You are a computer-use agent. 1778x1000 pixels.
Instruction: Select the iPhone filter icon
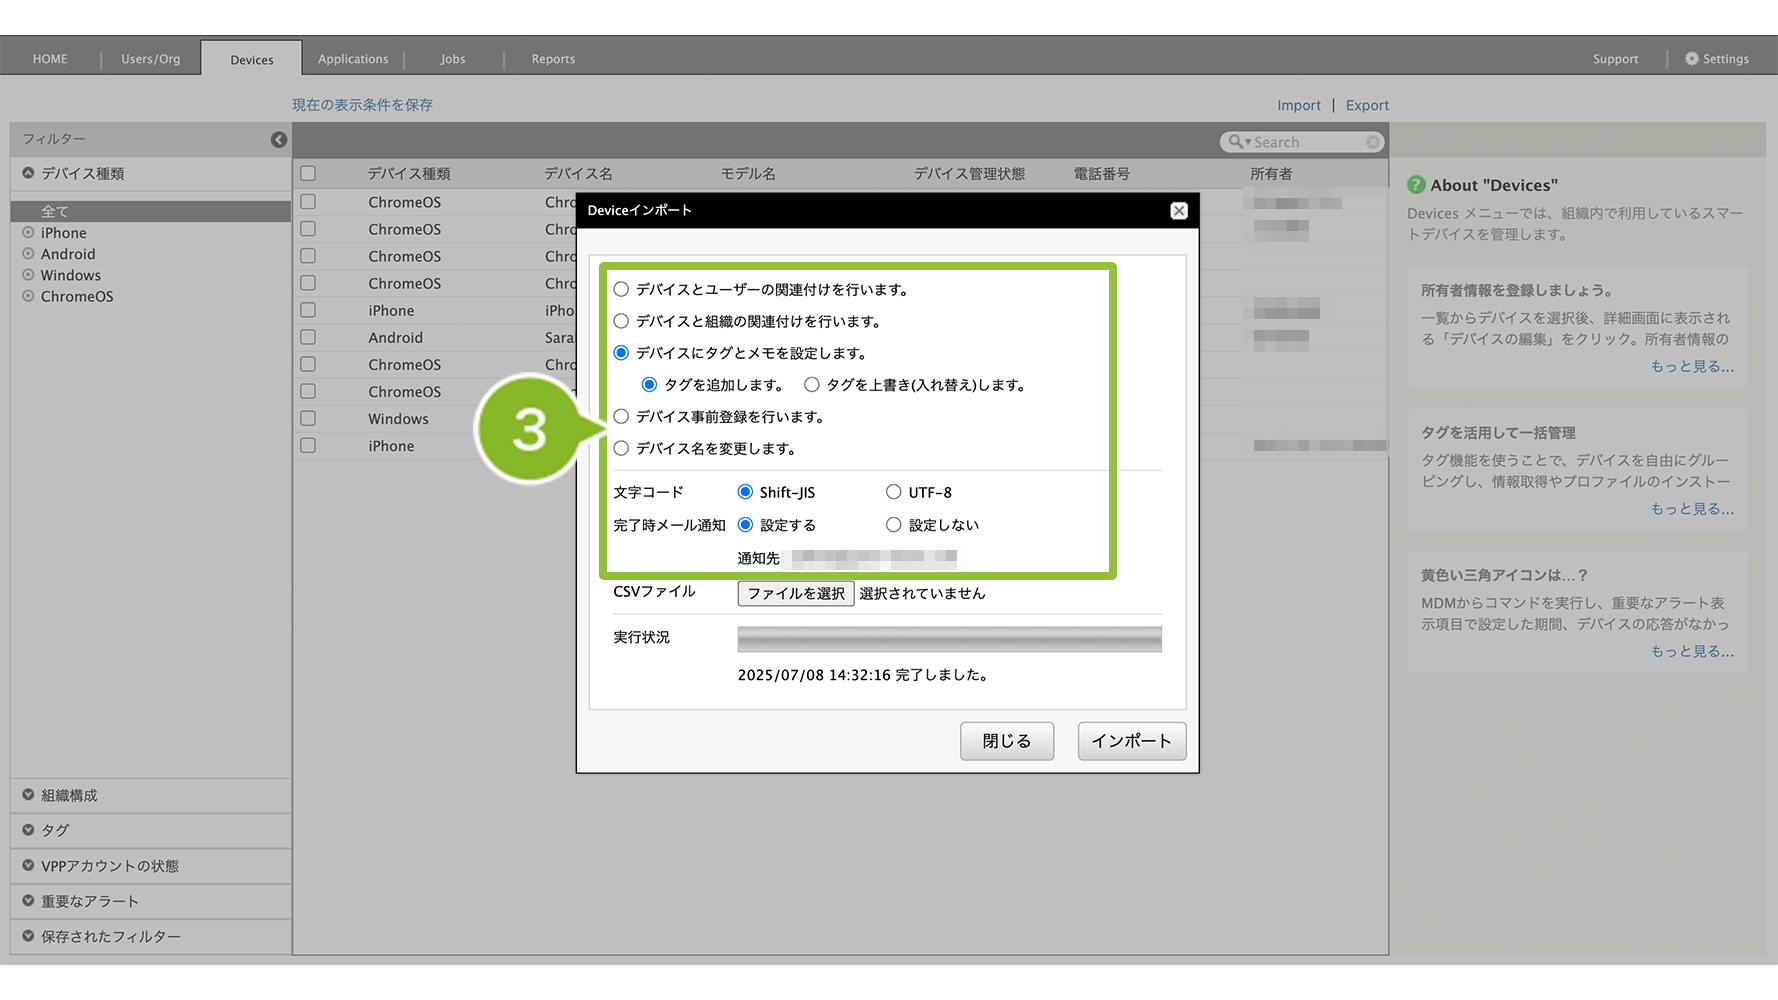click(28, 233)
